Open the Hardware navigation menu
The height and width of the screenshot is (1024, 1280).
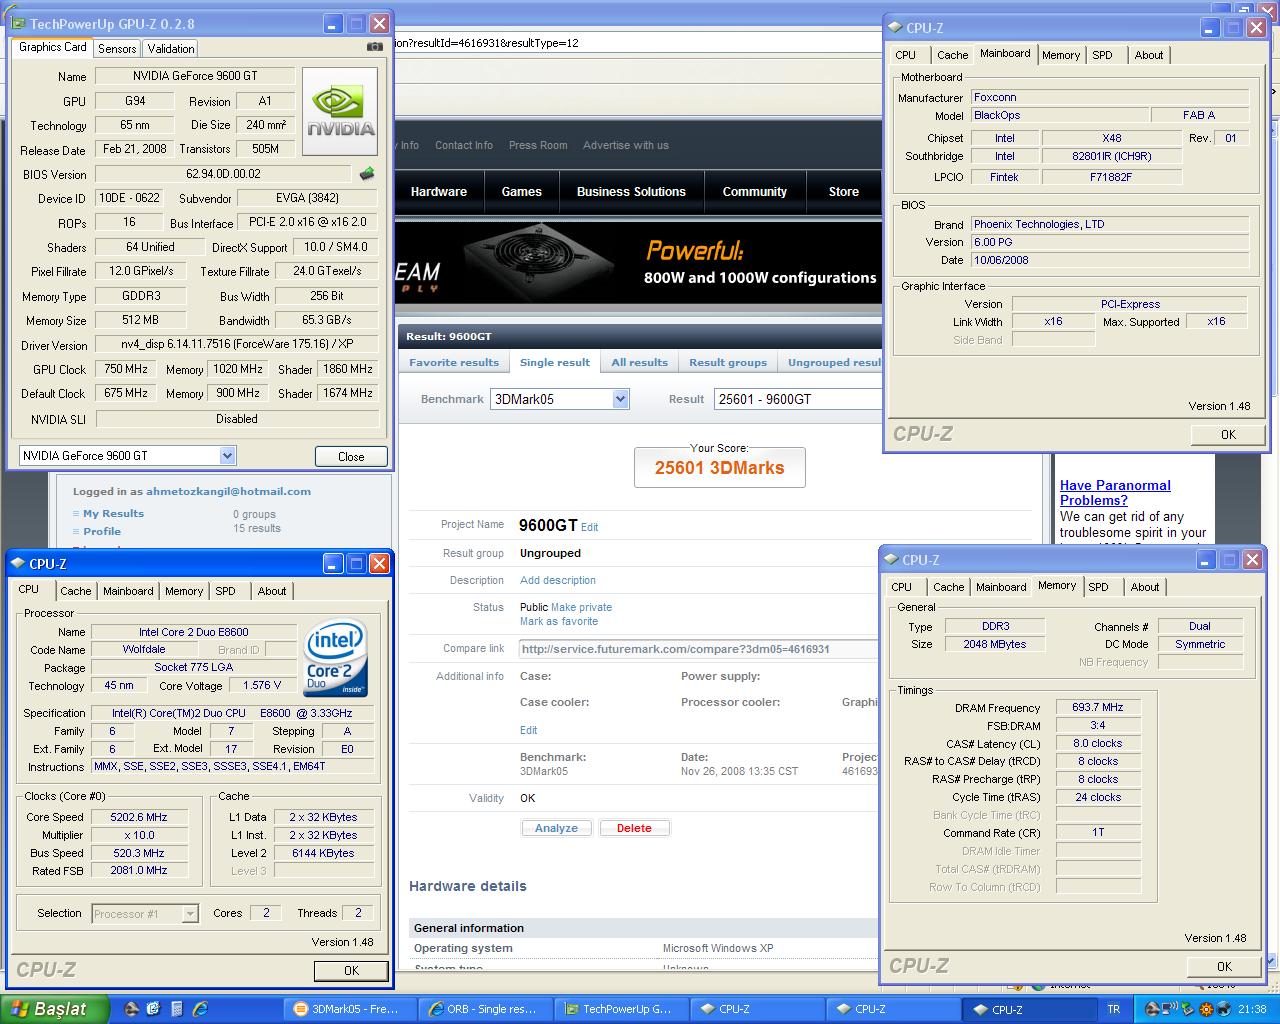439,191
